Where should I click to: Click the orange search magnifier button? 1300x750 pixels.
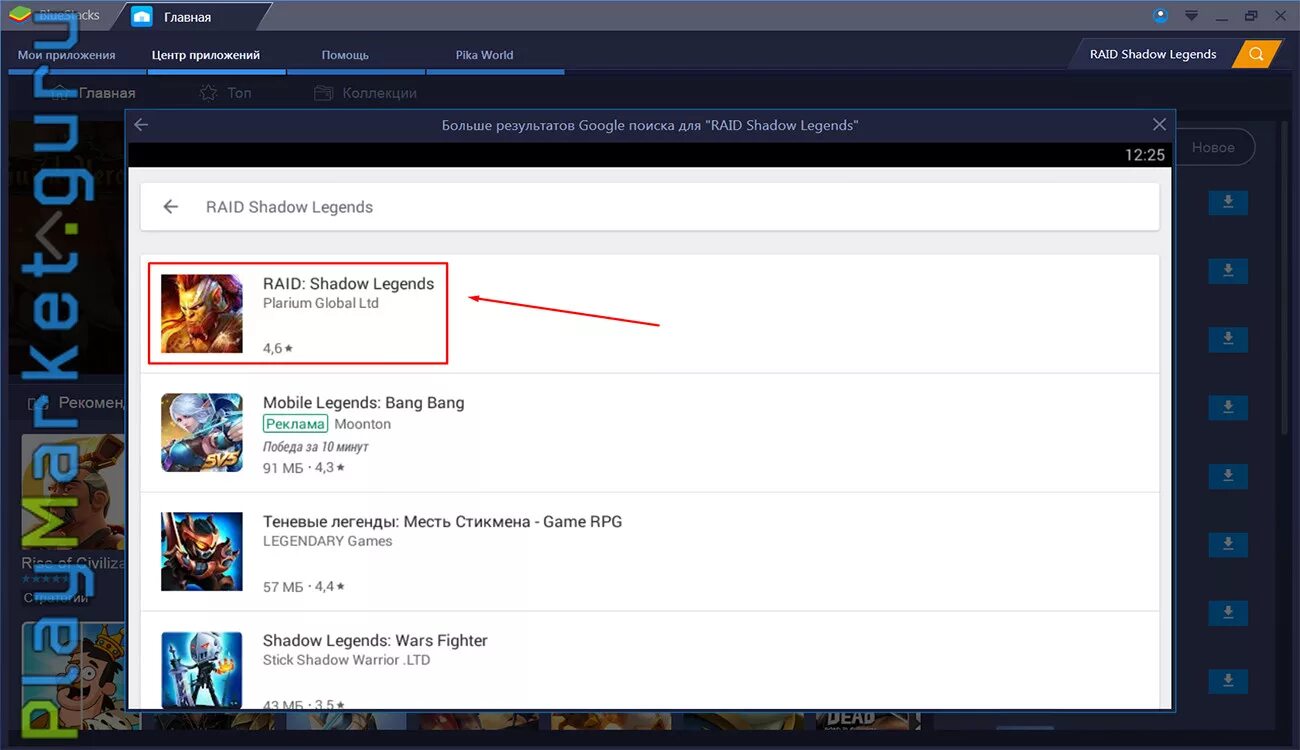[1256, 54]
